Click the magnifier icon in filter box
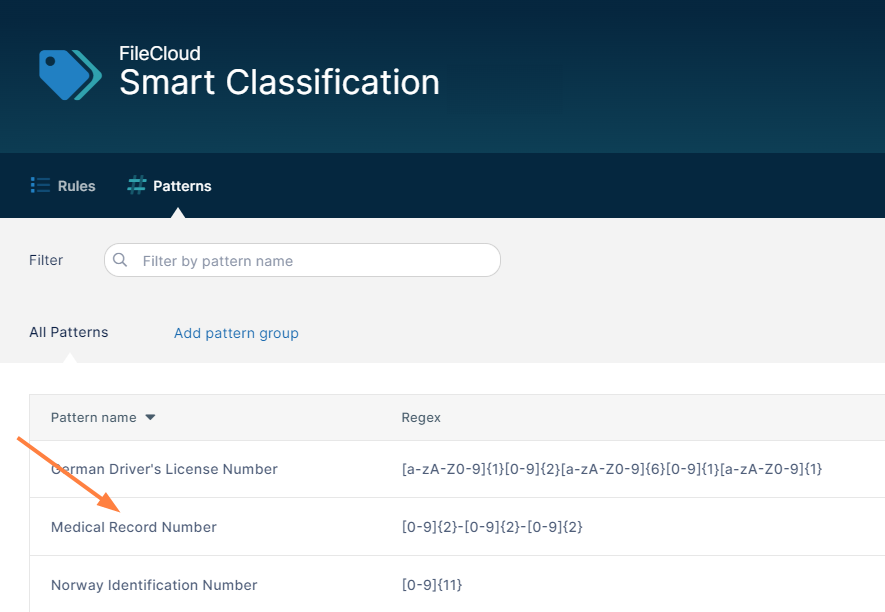This screenshot has height=612, width=885. (120, 260)
